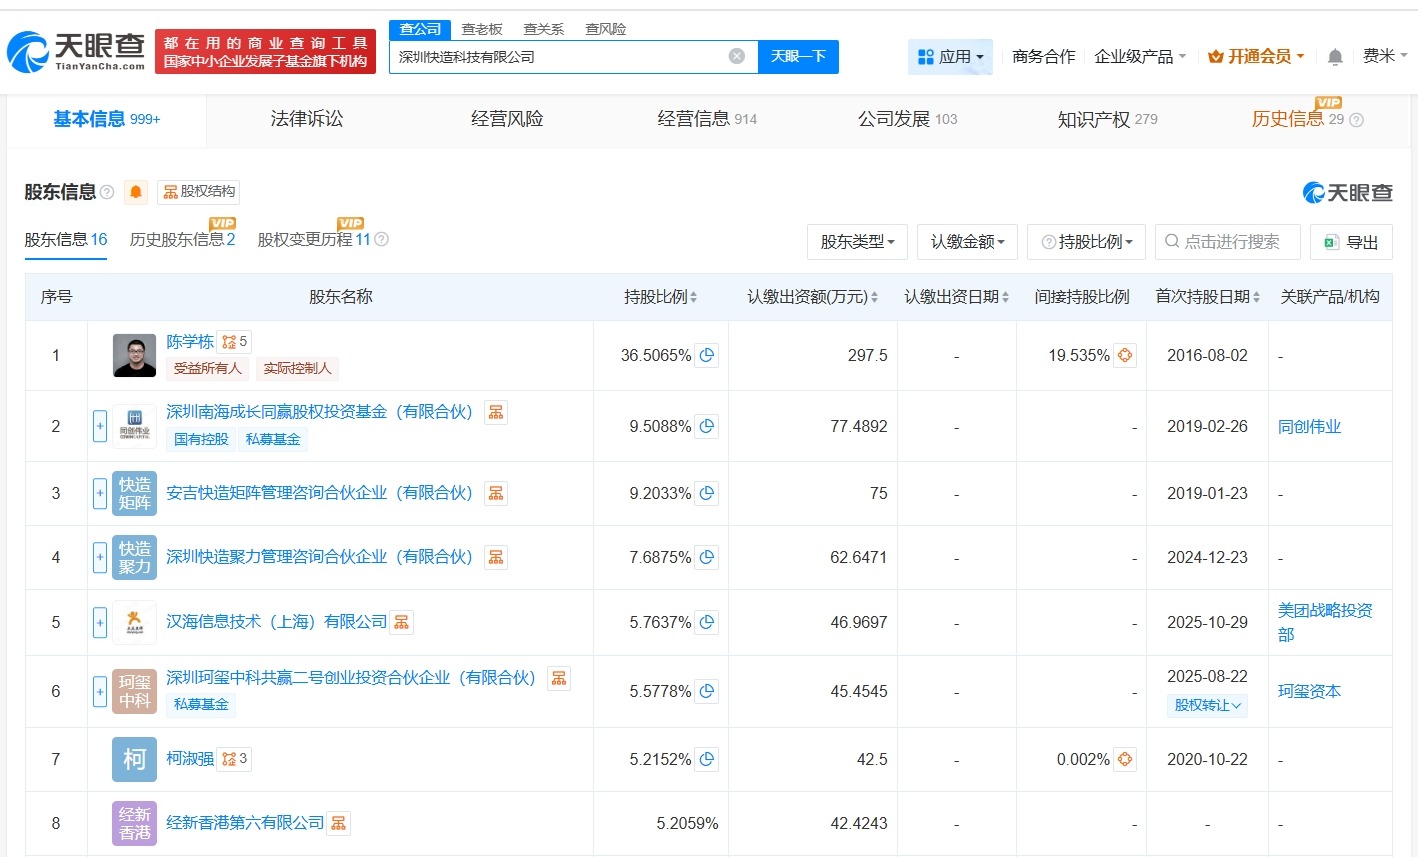Click the subscribe bell beside 股东信息 heading
Viewport: 1418px width, 857px height.
tap(135, 192)
